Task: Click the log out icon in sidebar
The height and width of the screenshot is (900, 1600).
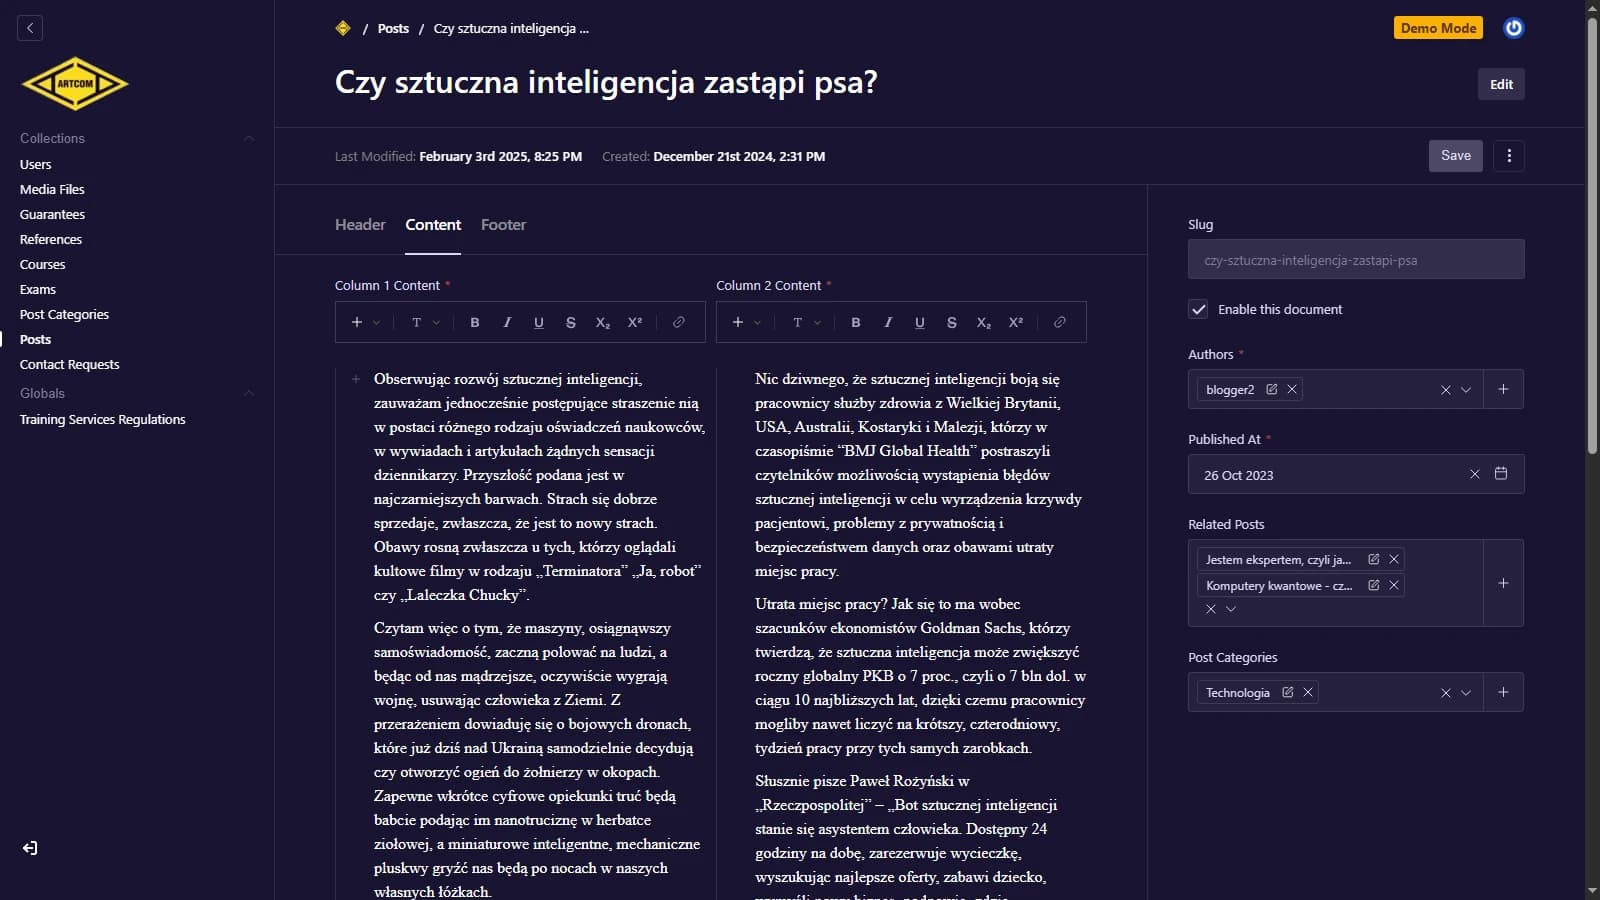Action: click(30, 848)
